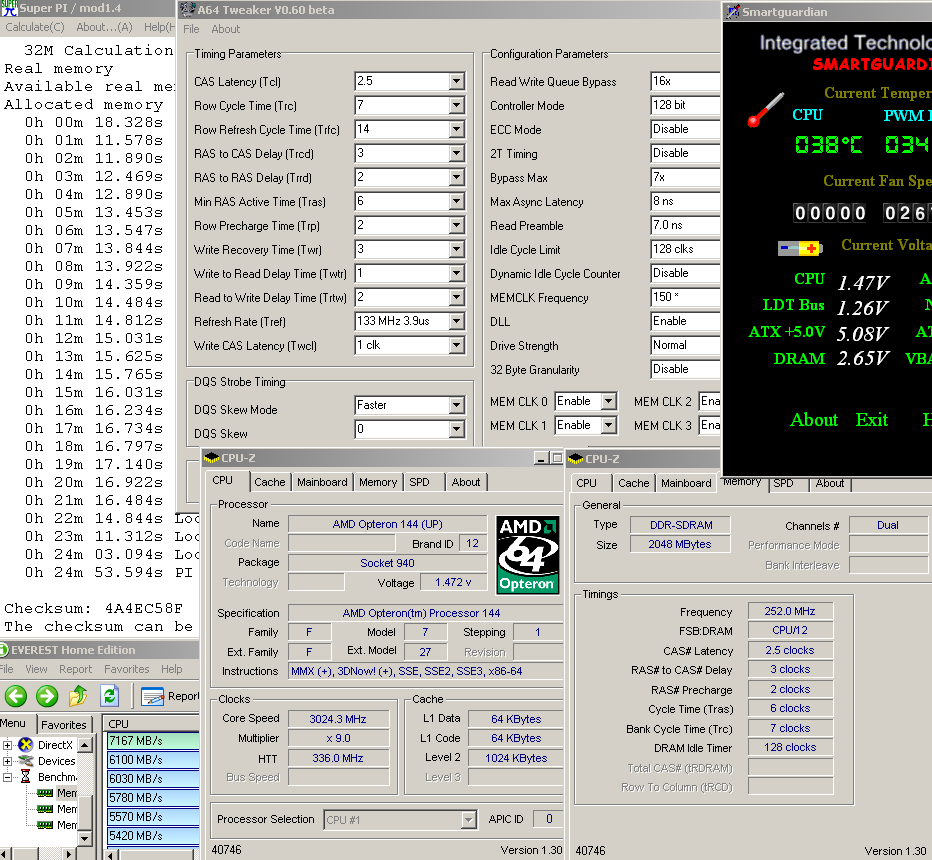The image size is (932, 860).
Task: Open the Report wizard icon
Action: (153, 696)
